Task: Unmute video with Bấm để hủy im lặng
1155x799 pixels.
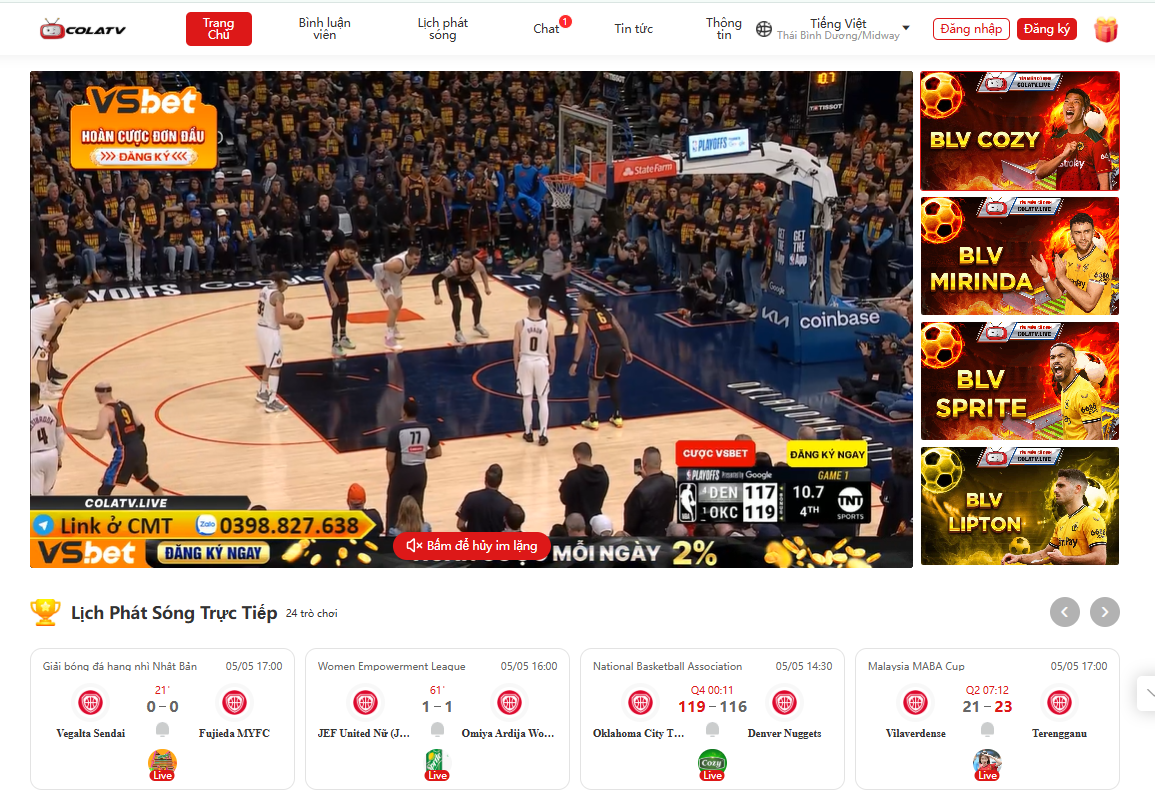Action: (x=471, y=546)
